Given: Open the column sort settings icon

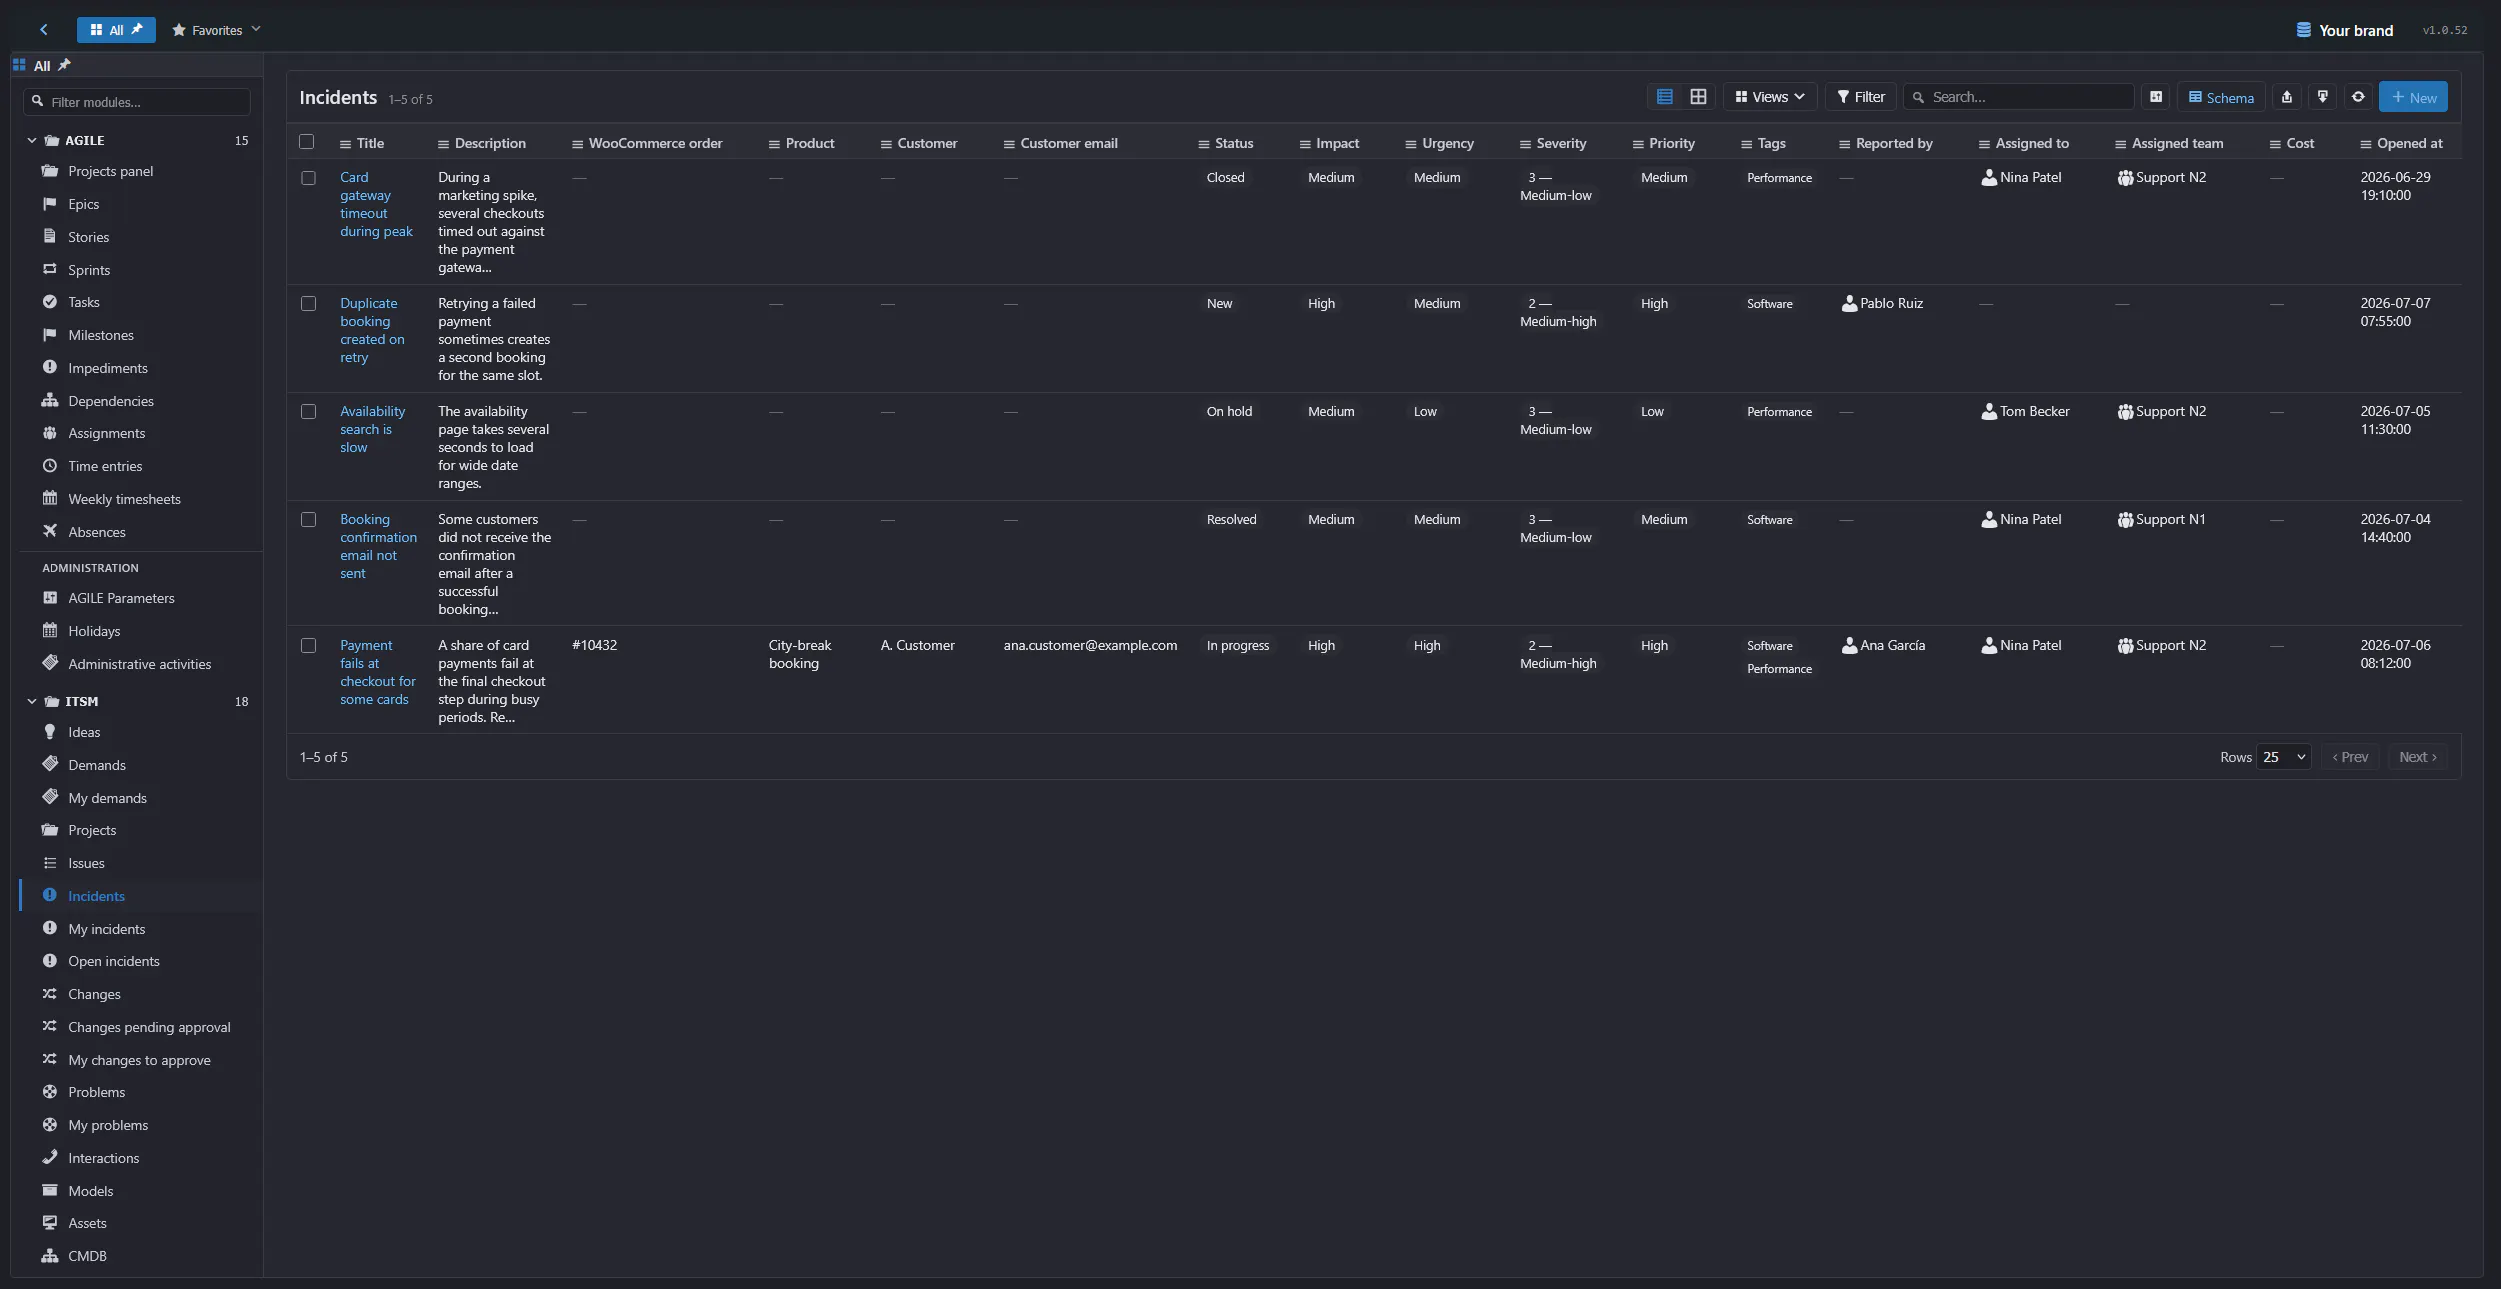Looking at the screenshot, I should (x=2156, y=97).
